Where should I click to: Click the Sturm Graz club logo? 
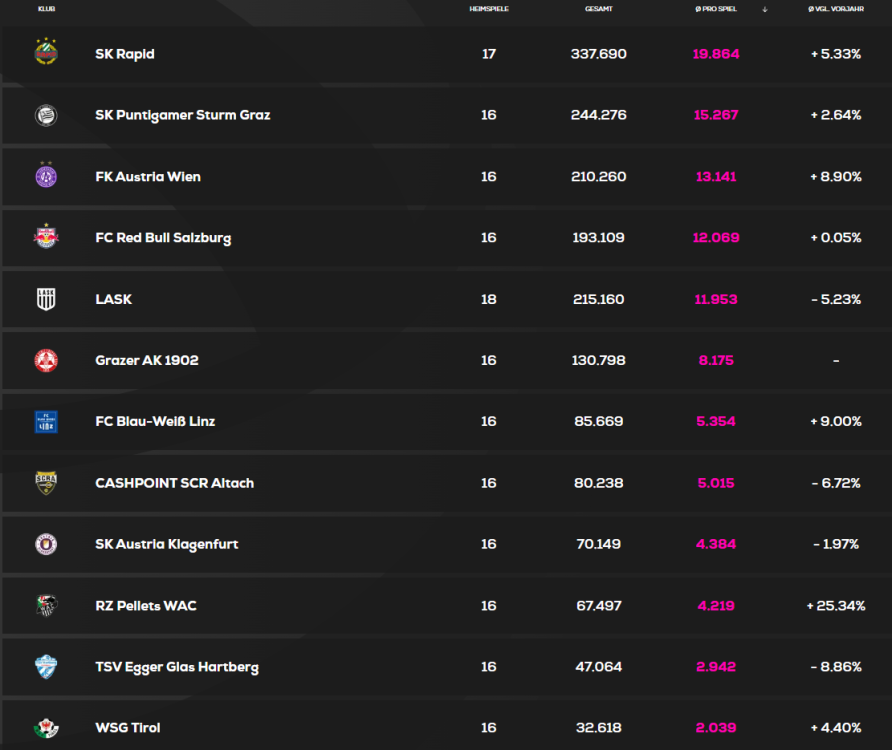(x=46, y=115)
